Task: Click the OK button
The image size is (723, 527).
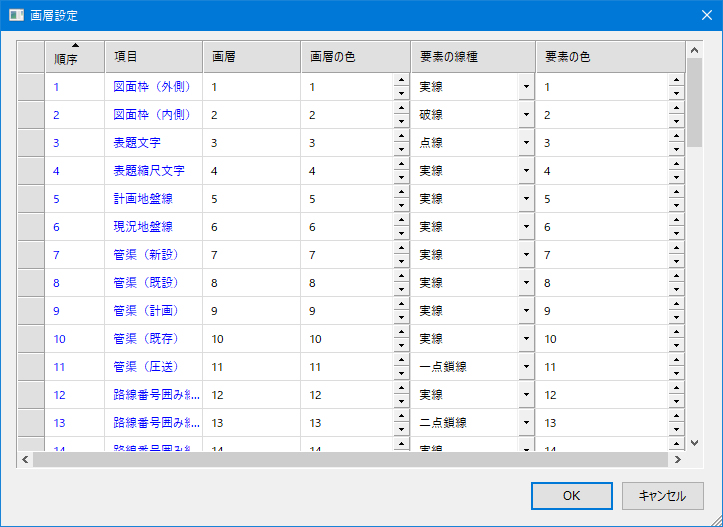Action: tap(571, 495)
